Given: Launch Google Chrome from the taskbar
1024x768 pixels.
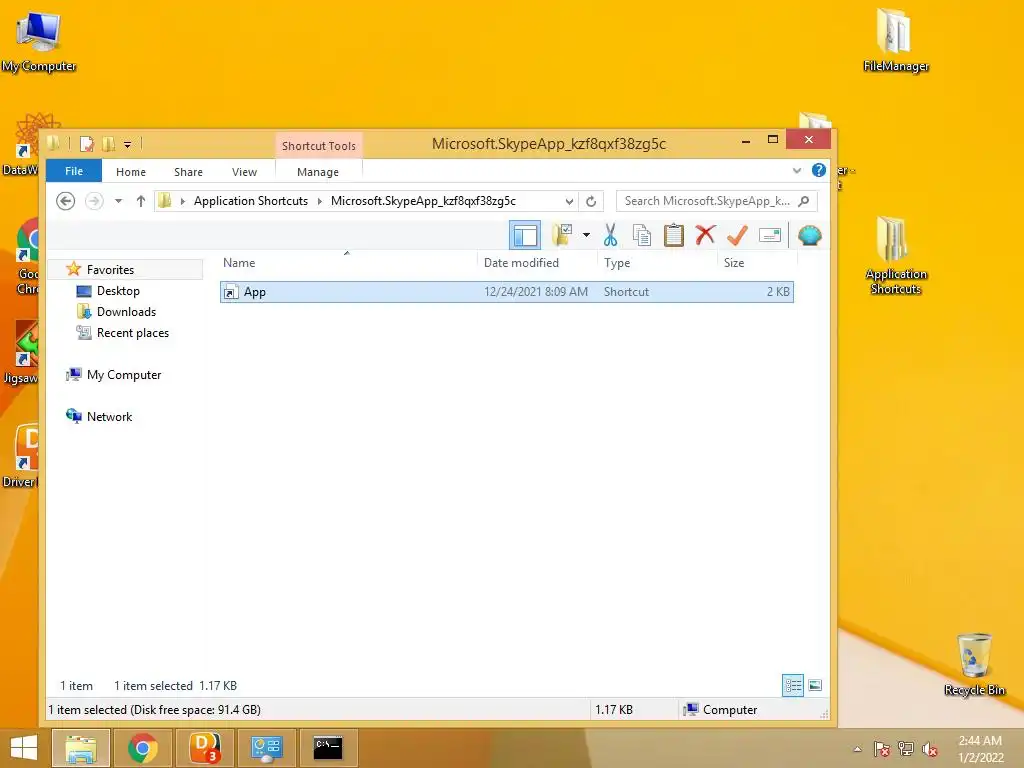Looking at the screenshot, I should coord(142,748).
